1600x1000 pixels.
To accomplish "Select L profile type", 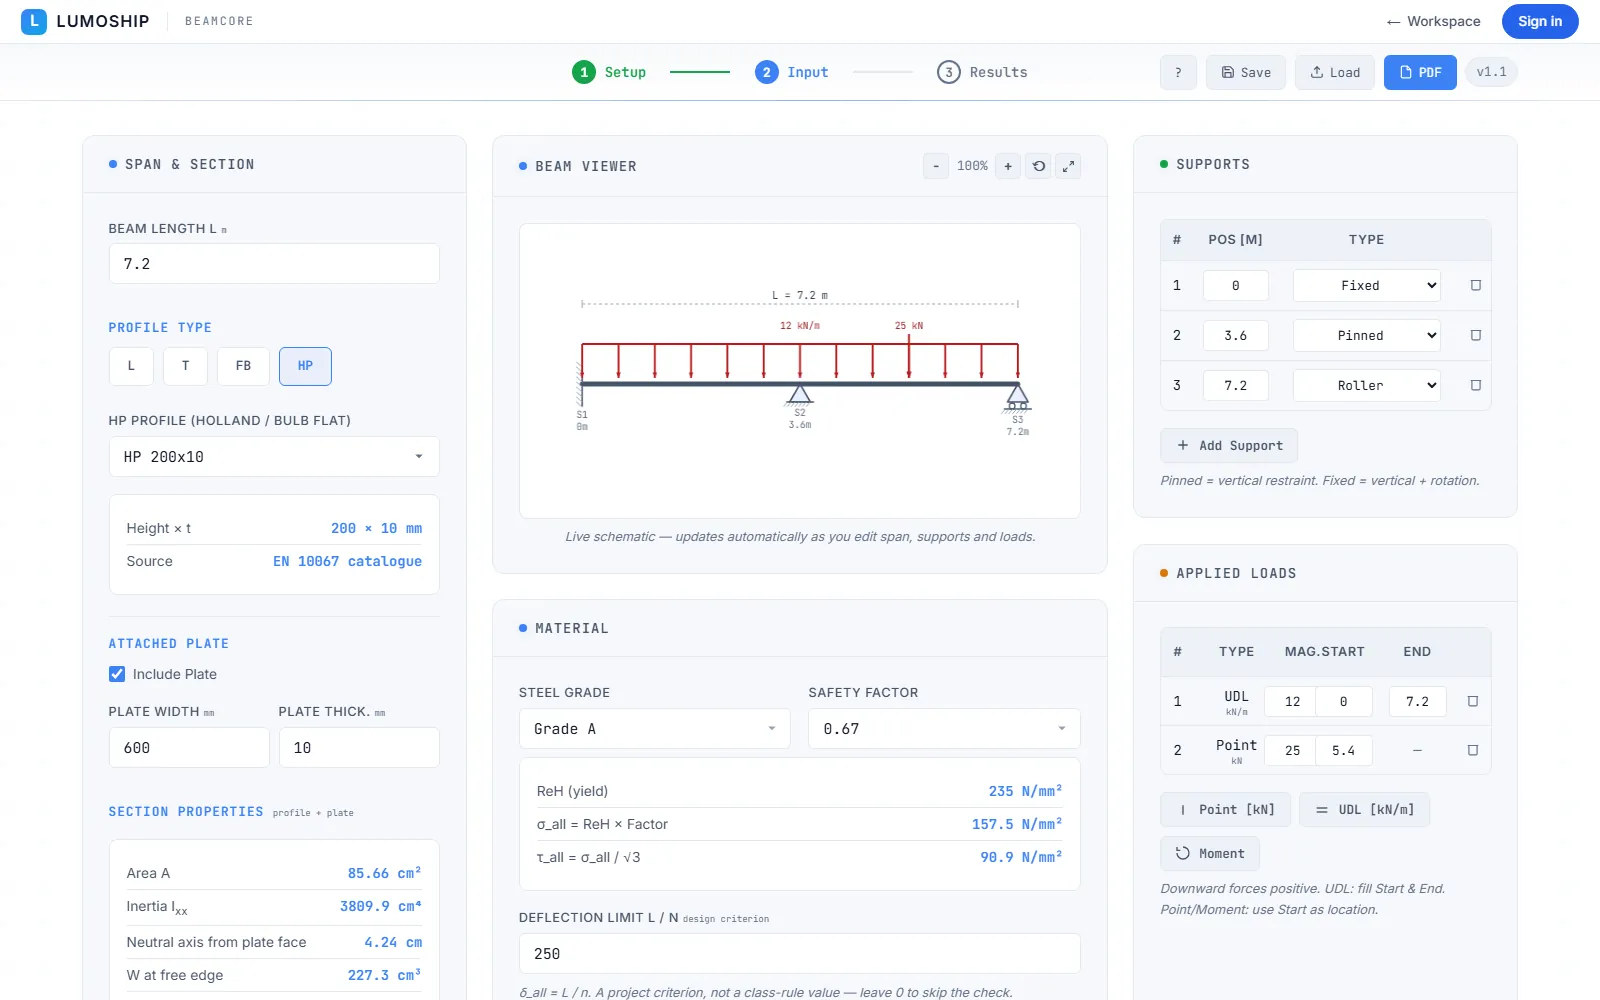I will (x=131, y=366).
